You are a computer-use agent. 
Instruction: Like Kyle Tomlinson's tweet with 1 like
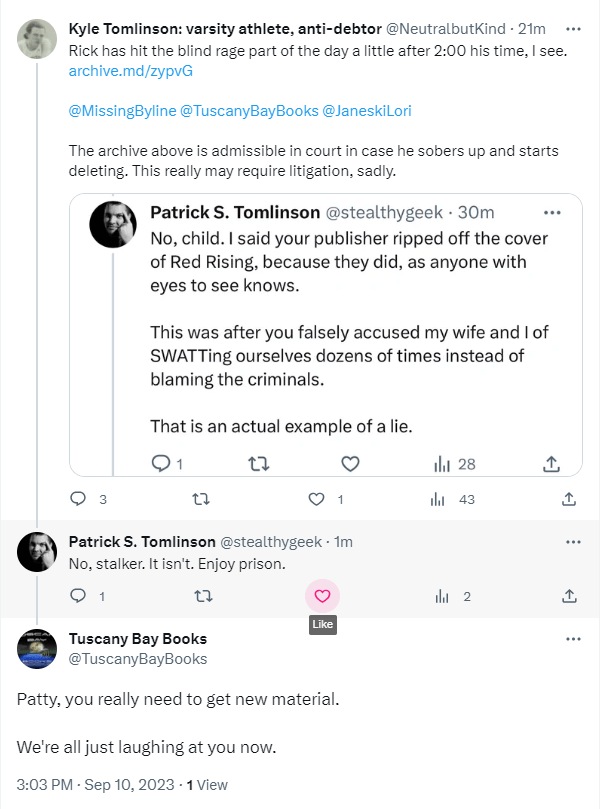pyautogui.click(x=317, y=498)
